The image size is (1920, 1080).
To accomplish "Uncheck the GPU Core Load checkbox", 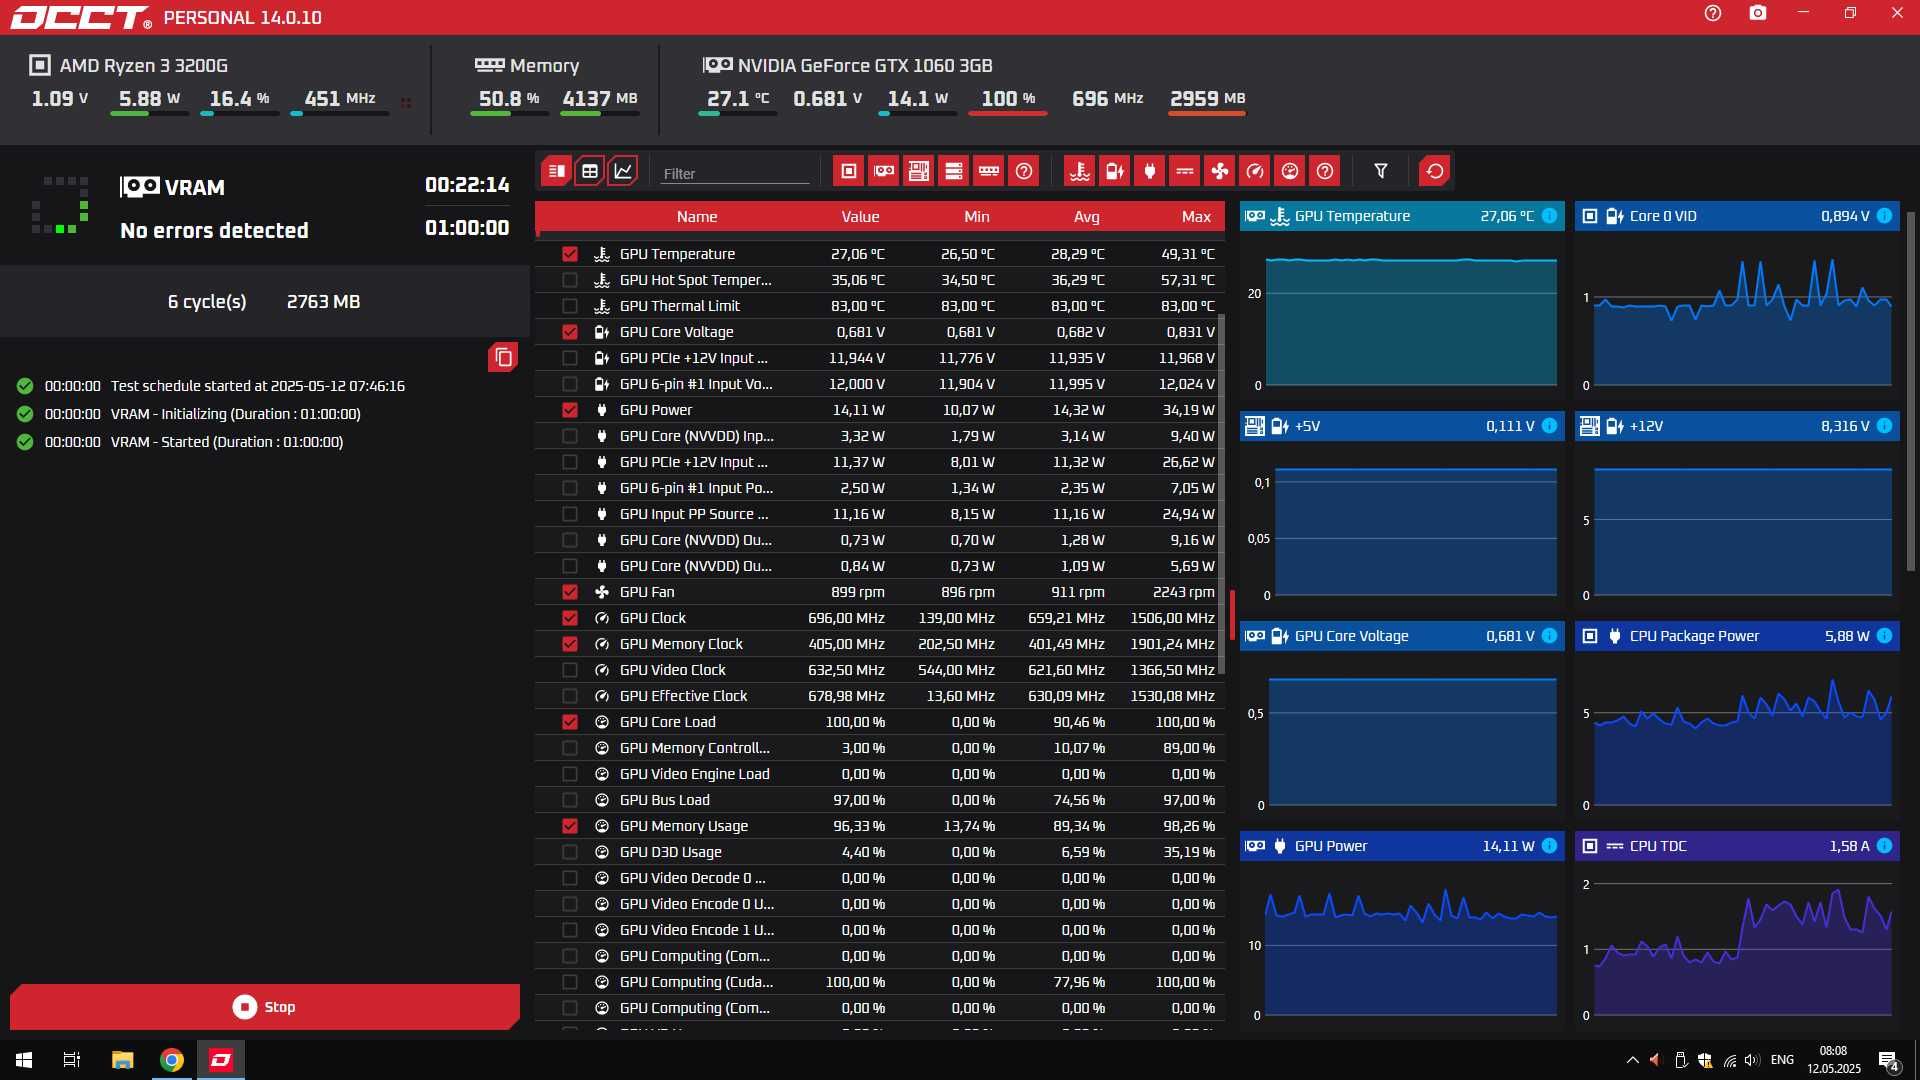I will point(570,722).
